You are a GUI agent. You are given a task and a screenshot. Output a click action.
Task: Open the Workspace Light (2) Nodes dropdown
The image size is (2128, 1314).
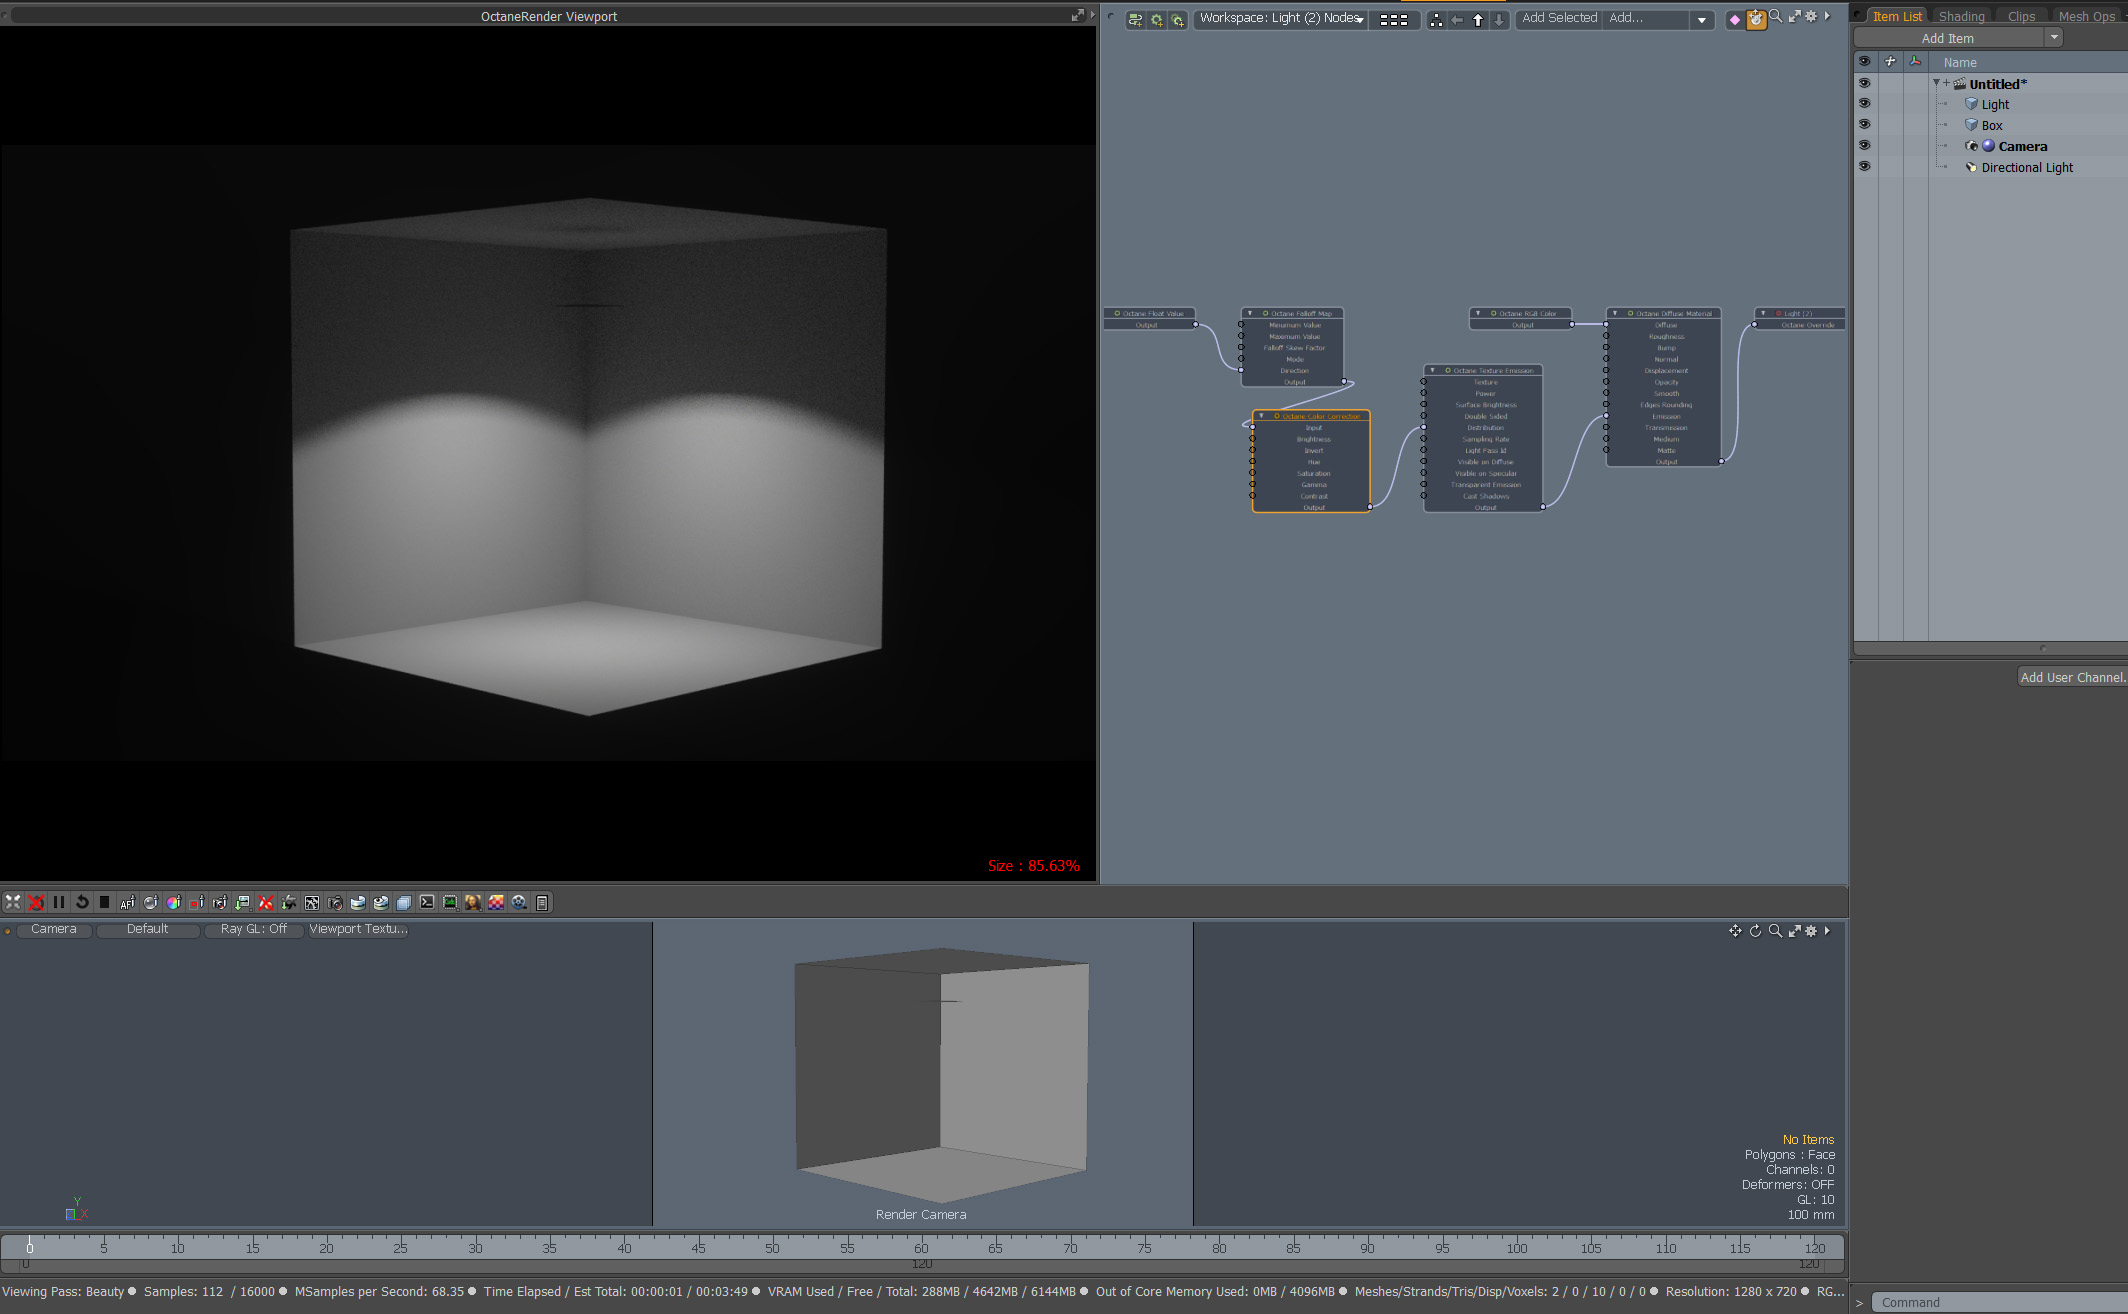[1282, 18]
